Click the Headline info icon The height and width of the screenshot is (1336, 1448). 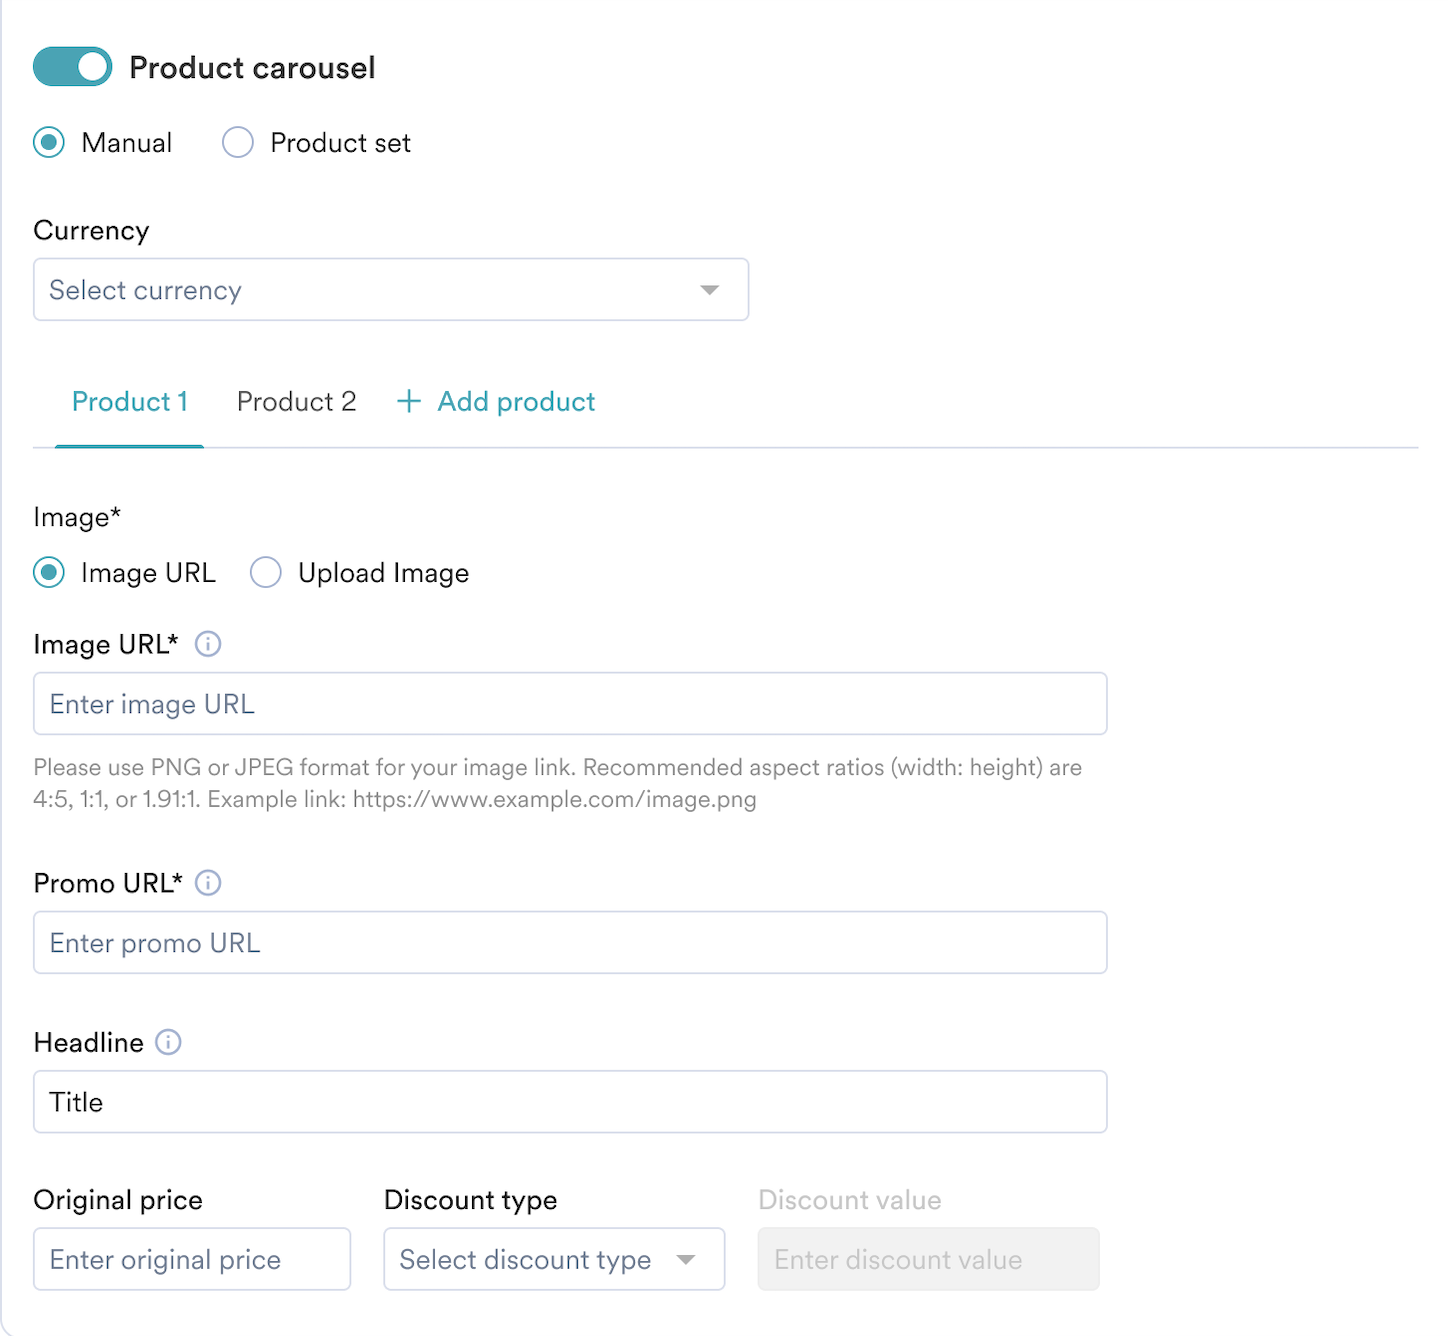(x=169, y=1042)
